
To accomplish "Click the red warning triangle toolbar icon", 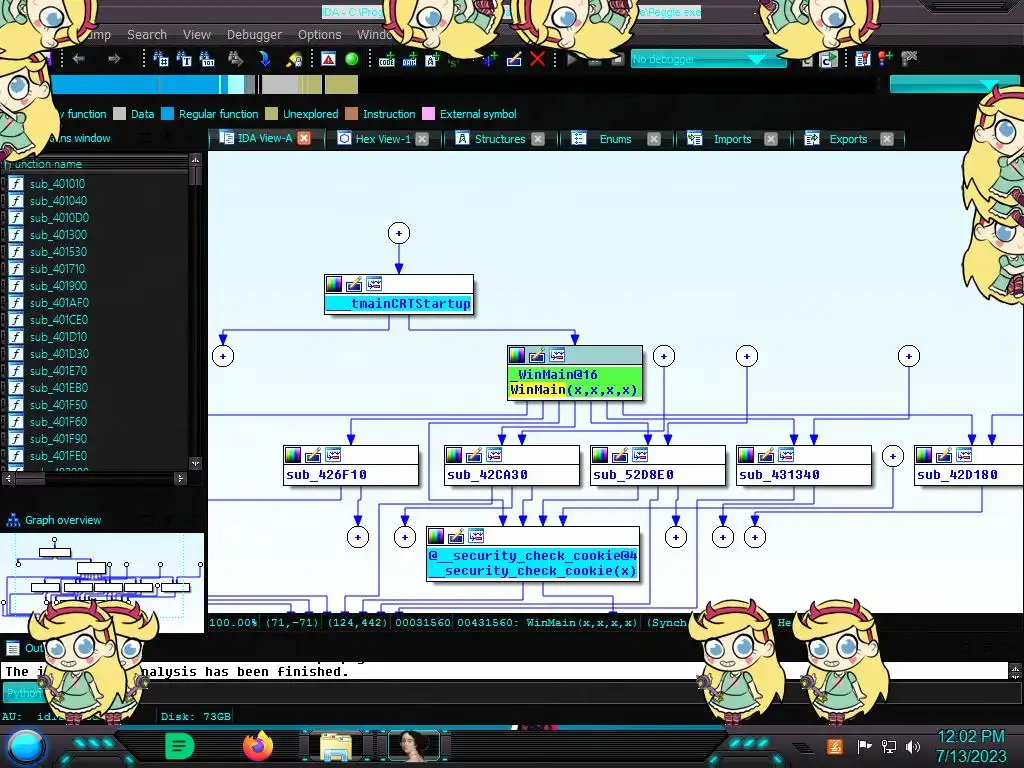I will click(328, 59).
